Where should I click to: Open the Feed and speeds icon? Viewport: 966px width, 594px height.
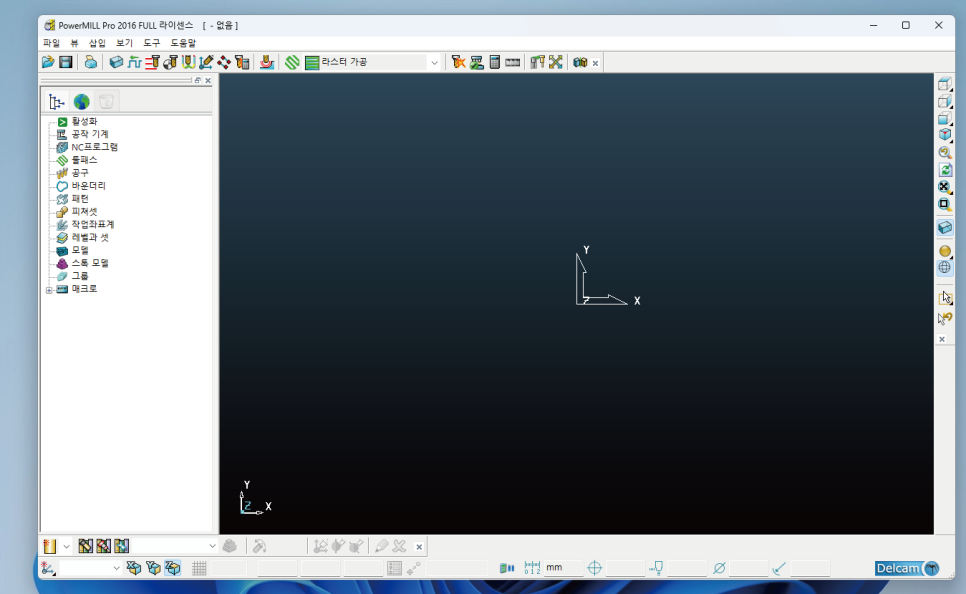coord(134,62)
